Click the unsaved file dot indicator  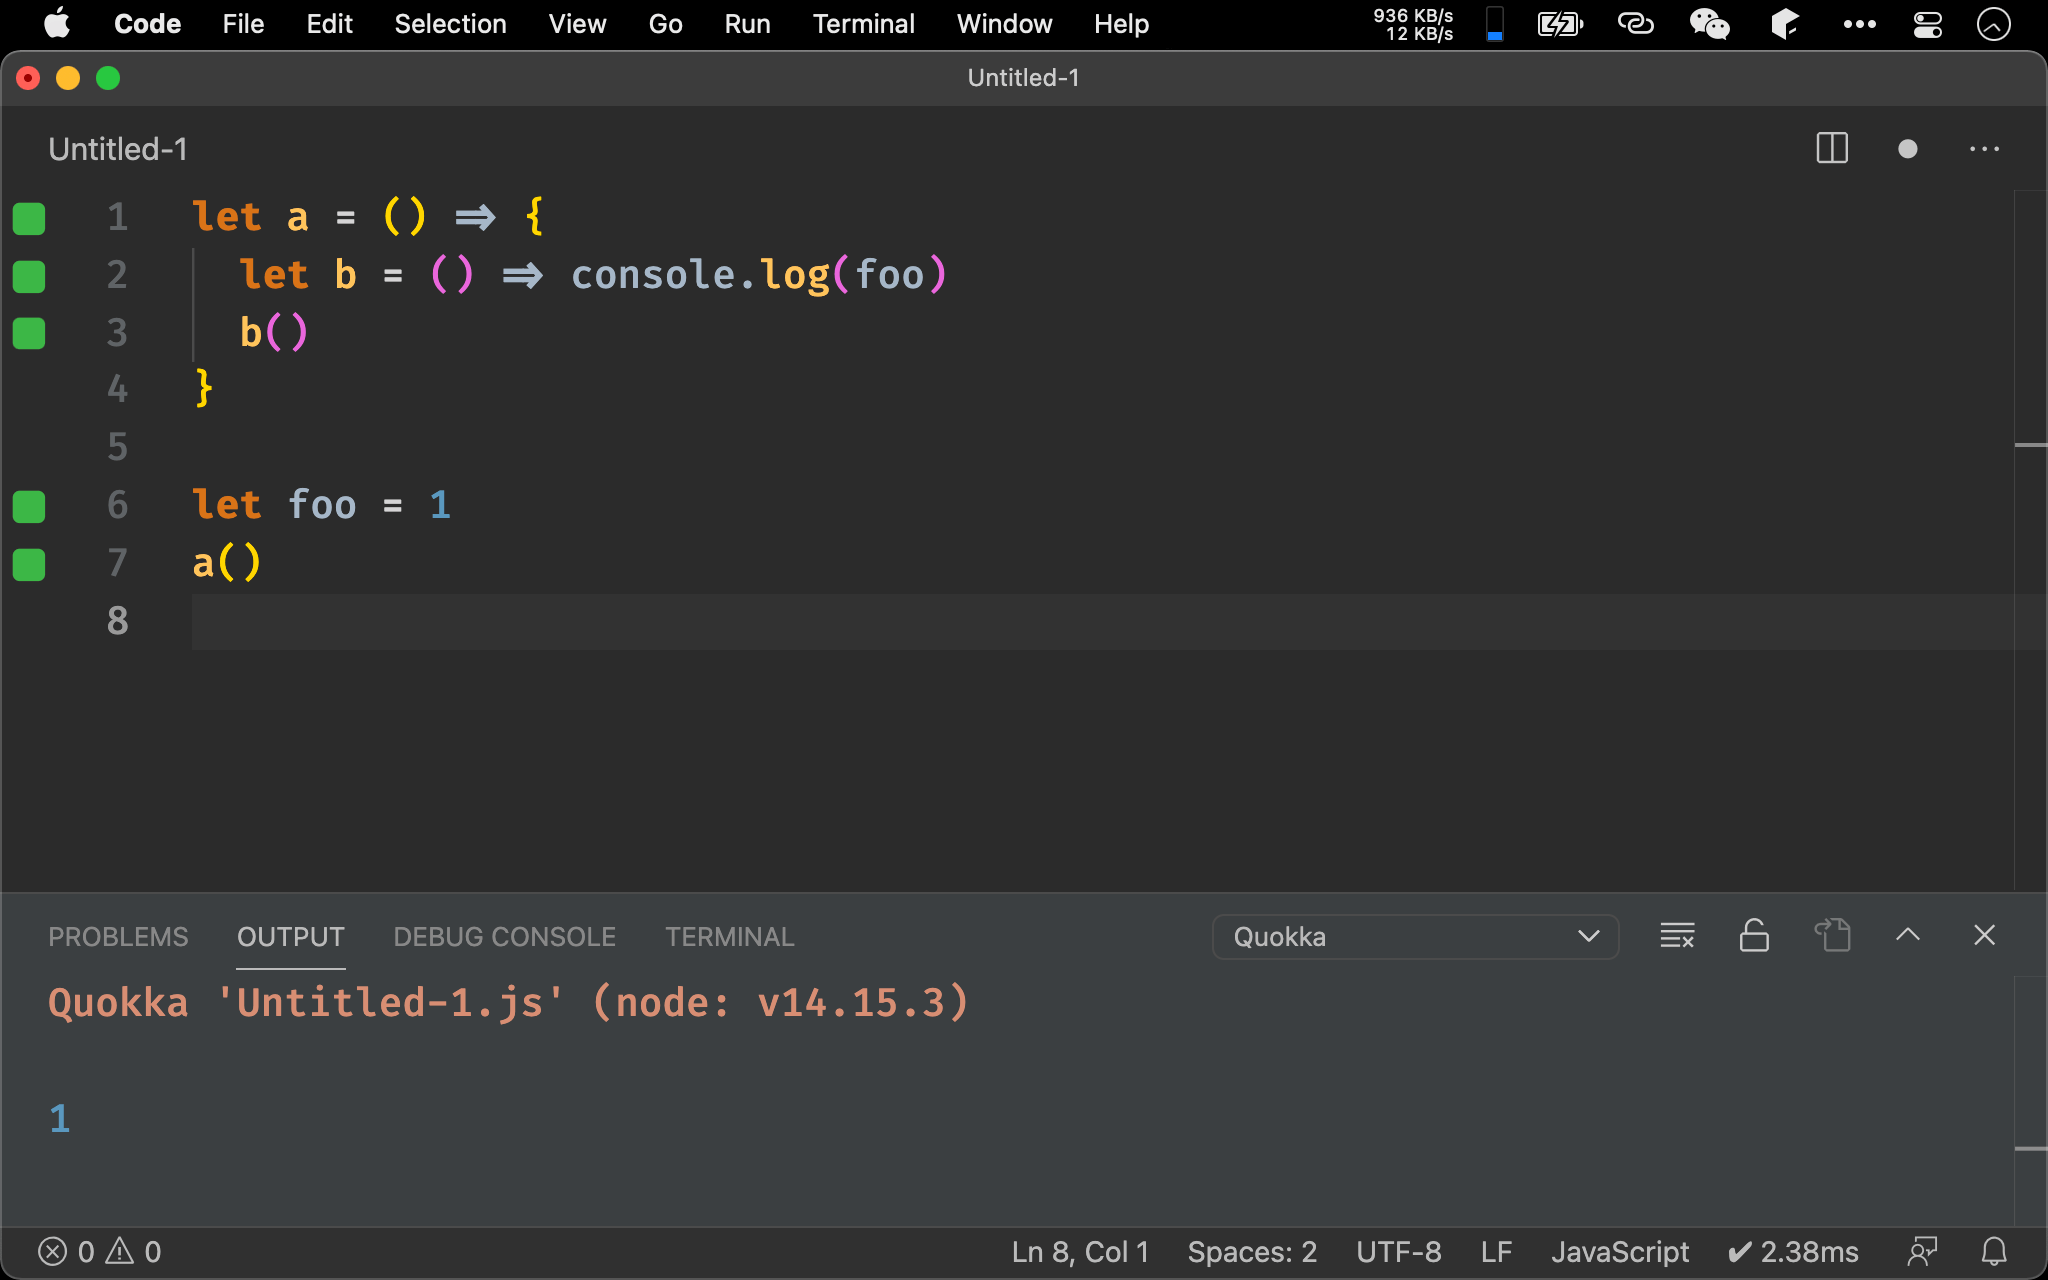point(1908,149)
